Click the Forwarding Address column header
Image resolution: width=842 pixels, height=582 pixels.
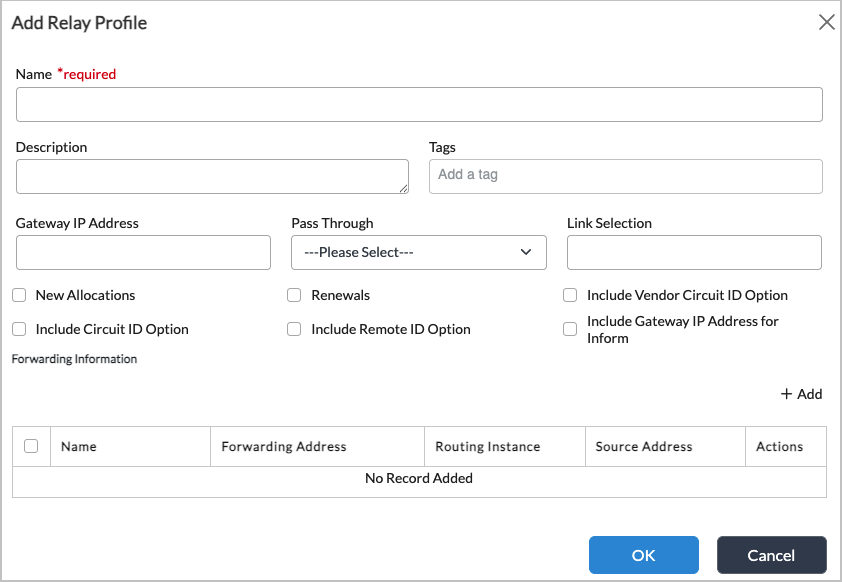(x=284, y=447)
